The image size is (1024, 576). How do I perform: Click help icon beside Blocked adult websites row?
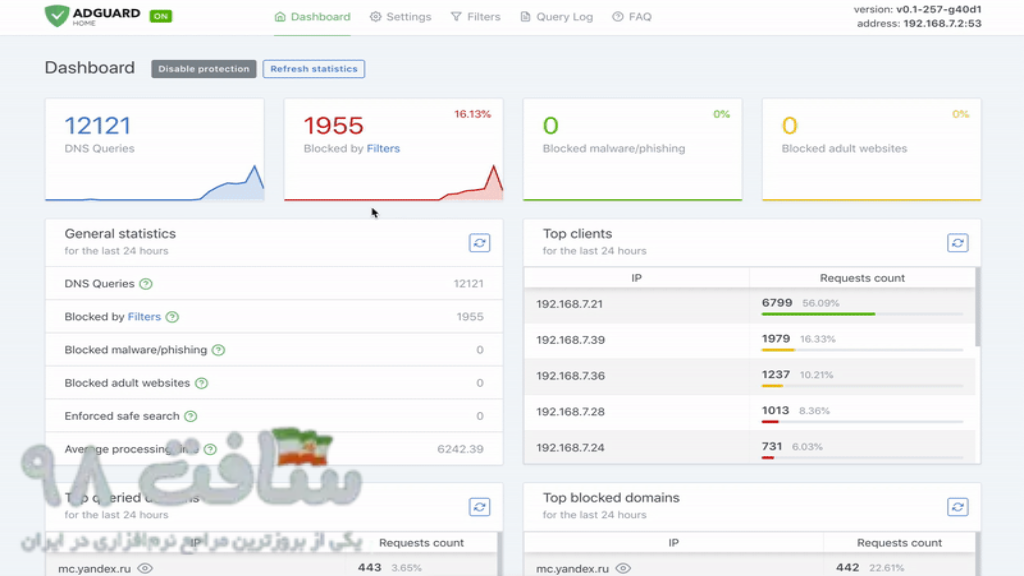[201, 383]
